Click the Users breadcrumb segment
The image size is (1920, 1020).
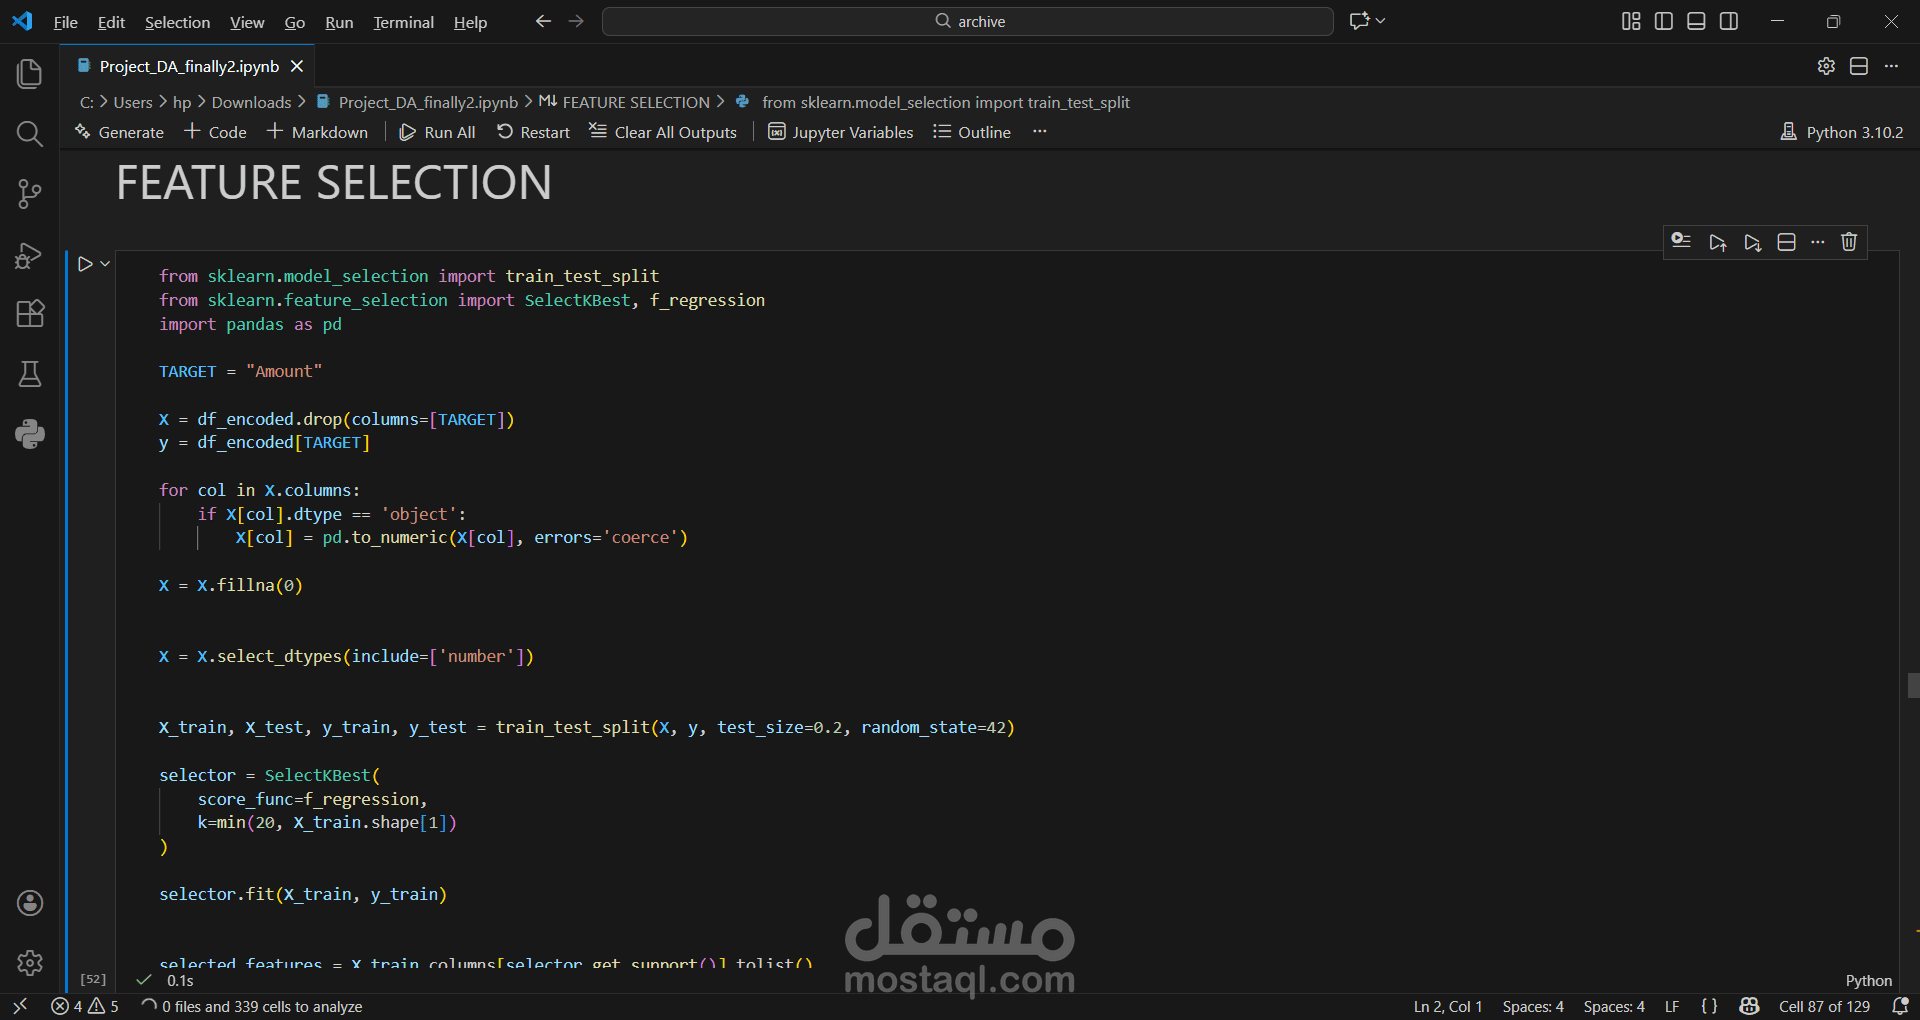tap(133, 102)
